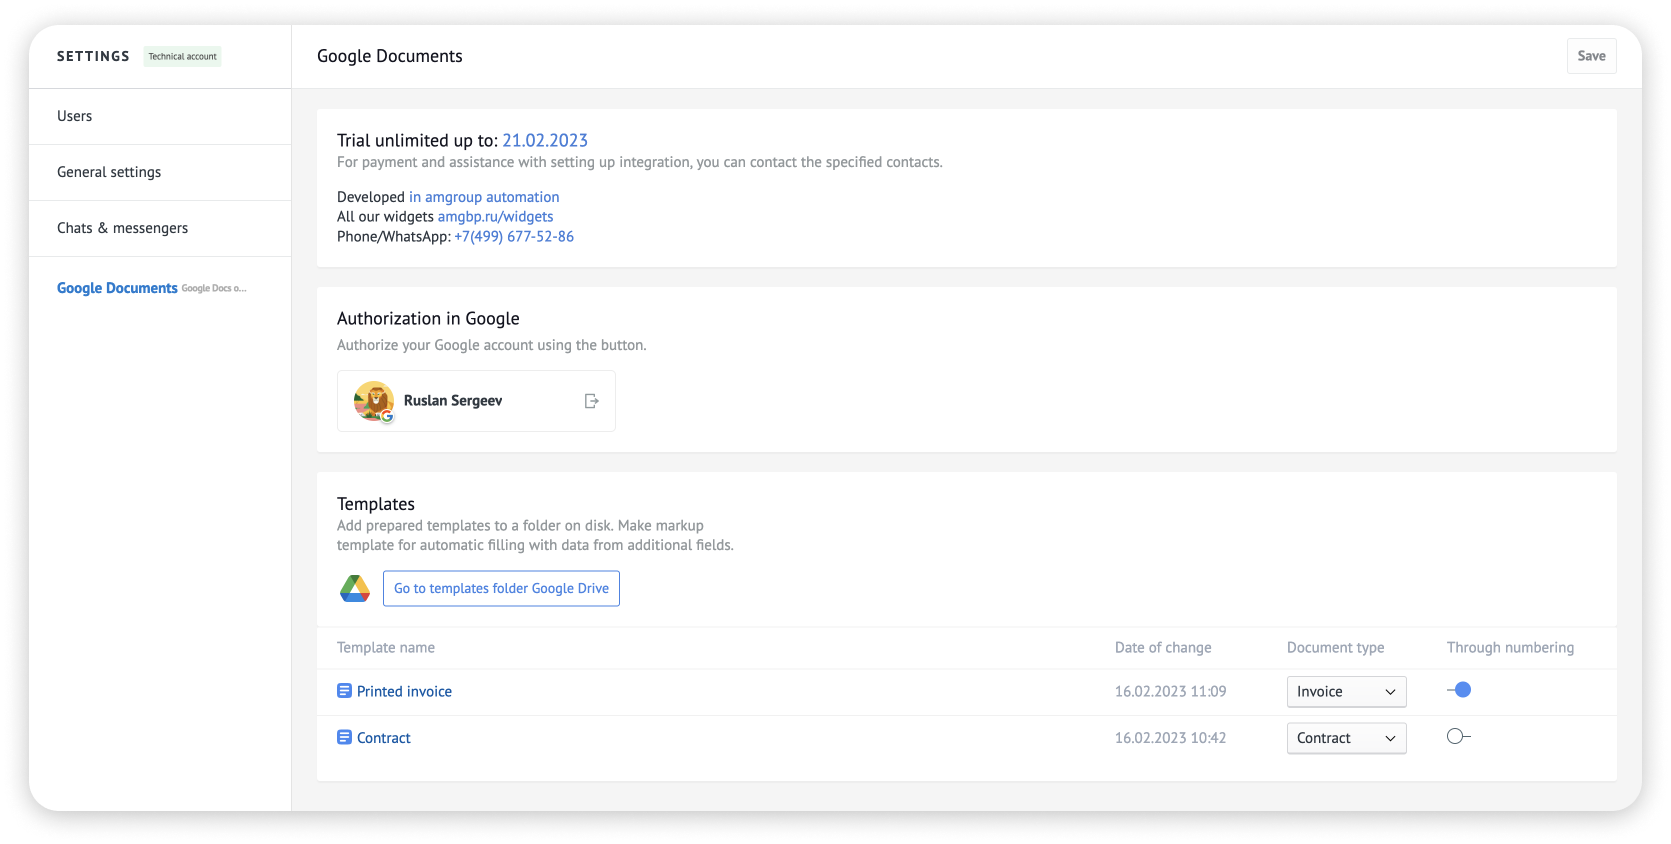
Task: Open the Users settings section
Action: 160,116
